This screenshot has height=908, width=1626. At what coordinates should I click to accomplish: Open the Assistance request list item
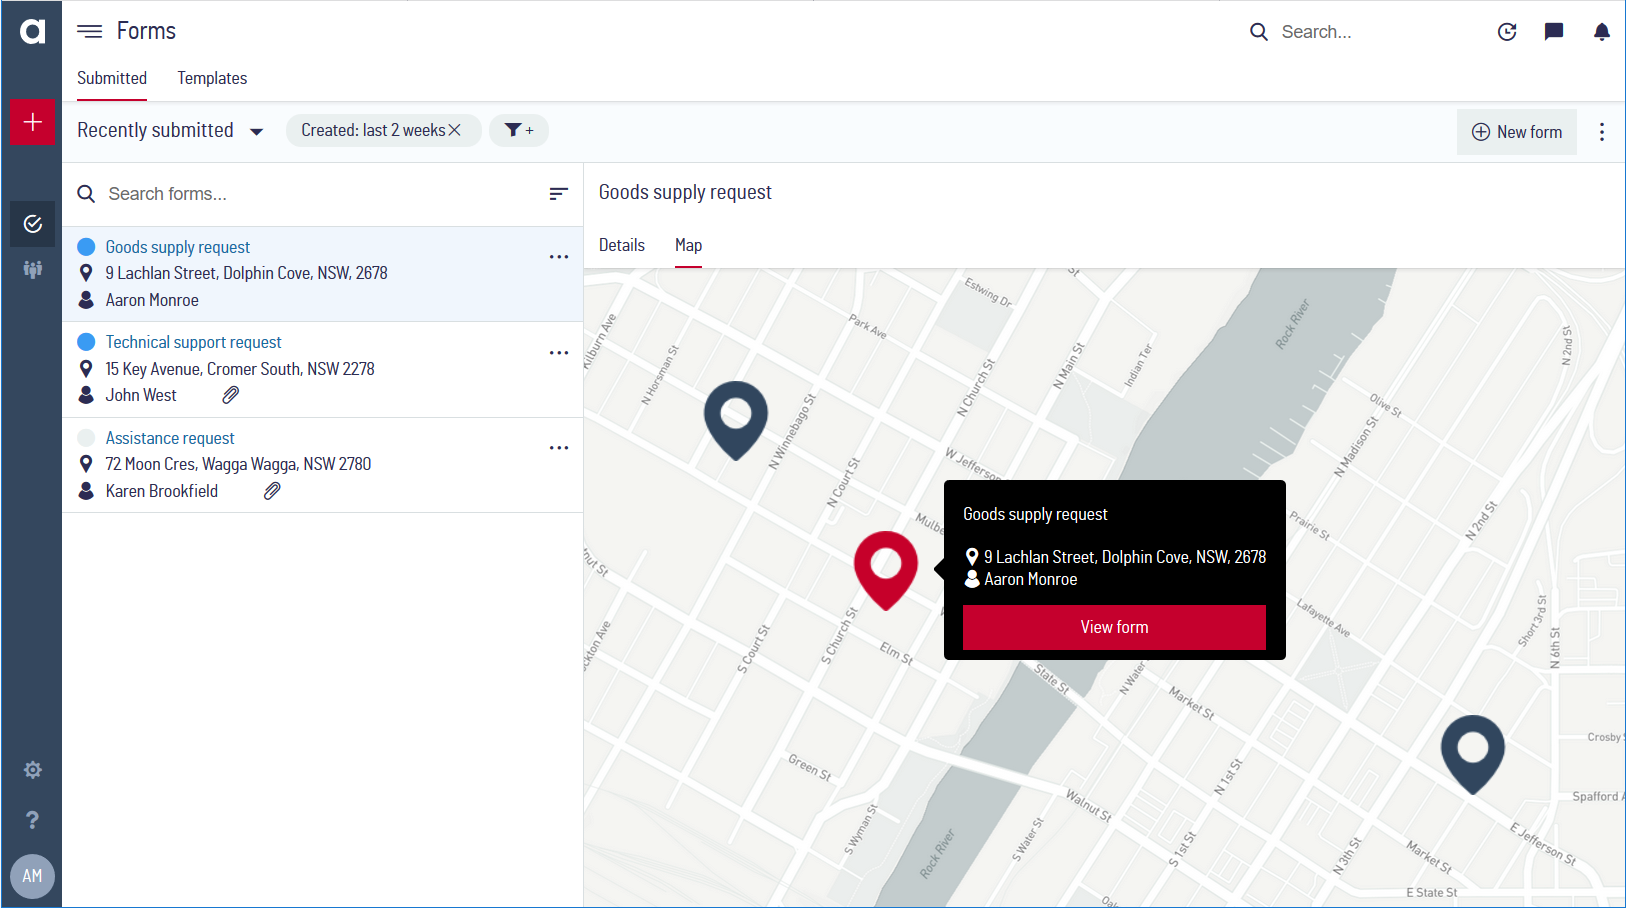tap(323, 465)
